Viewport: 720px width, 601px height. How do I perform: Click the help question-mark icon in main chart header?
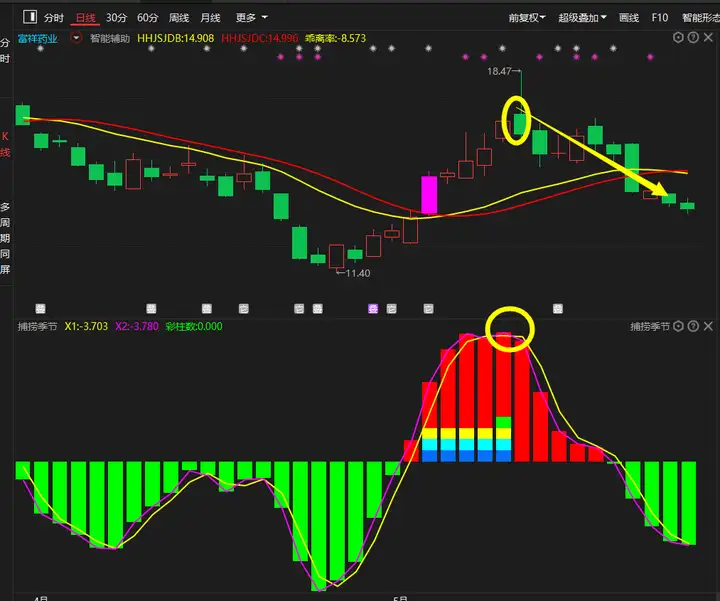pos(692,38)
